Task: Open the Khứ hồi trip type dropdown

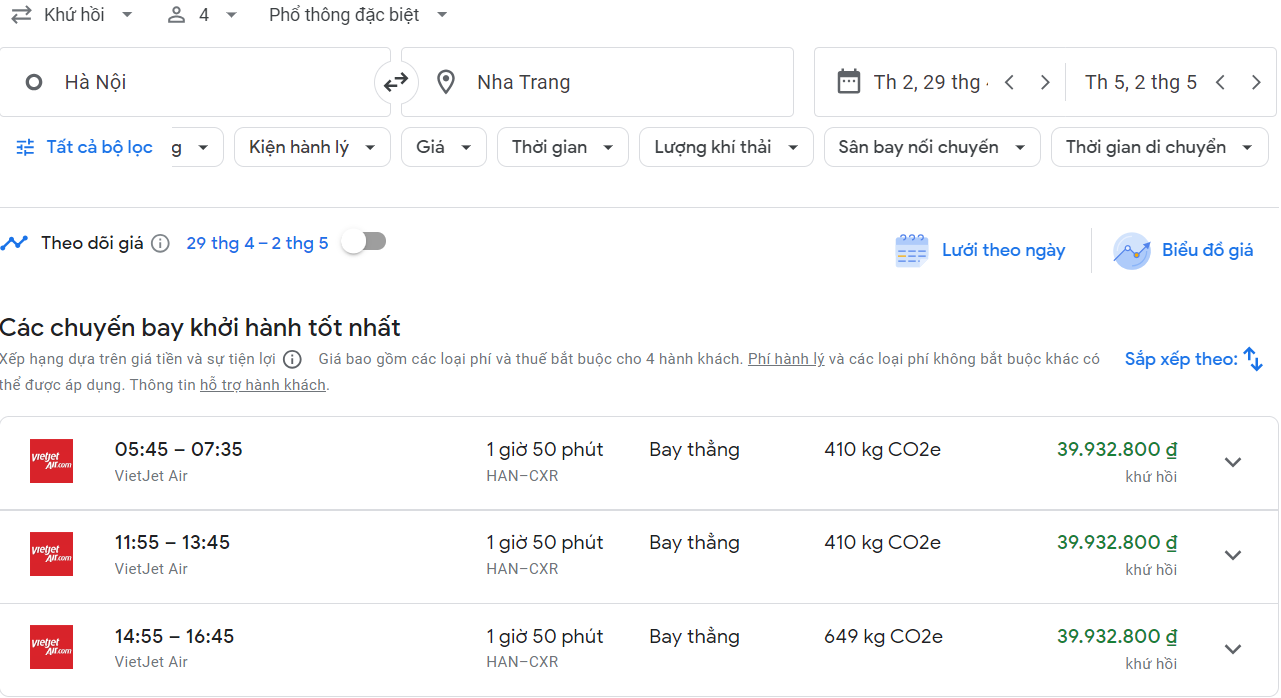Action: point(72,15)
